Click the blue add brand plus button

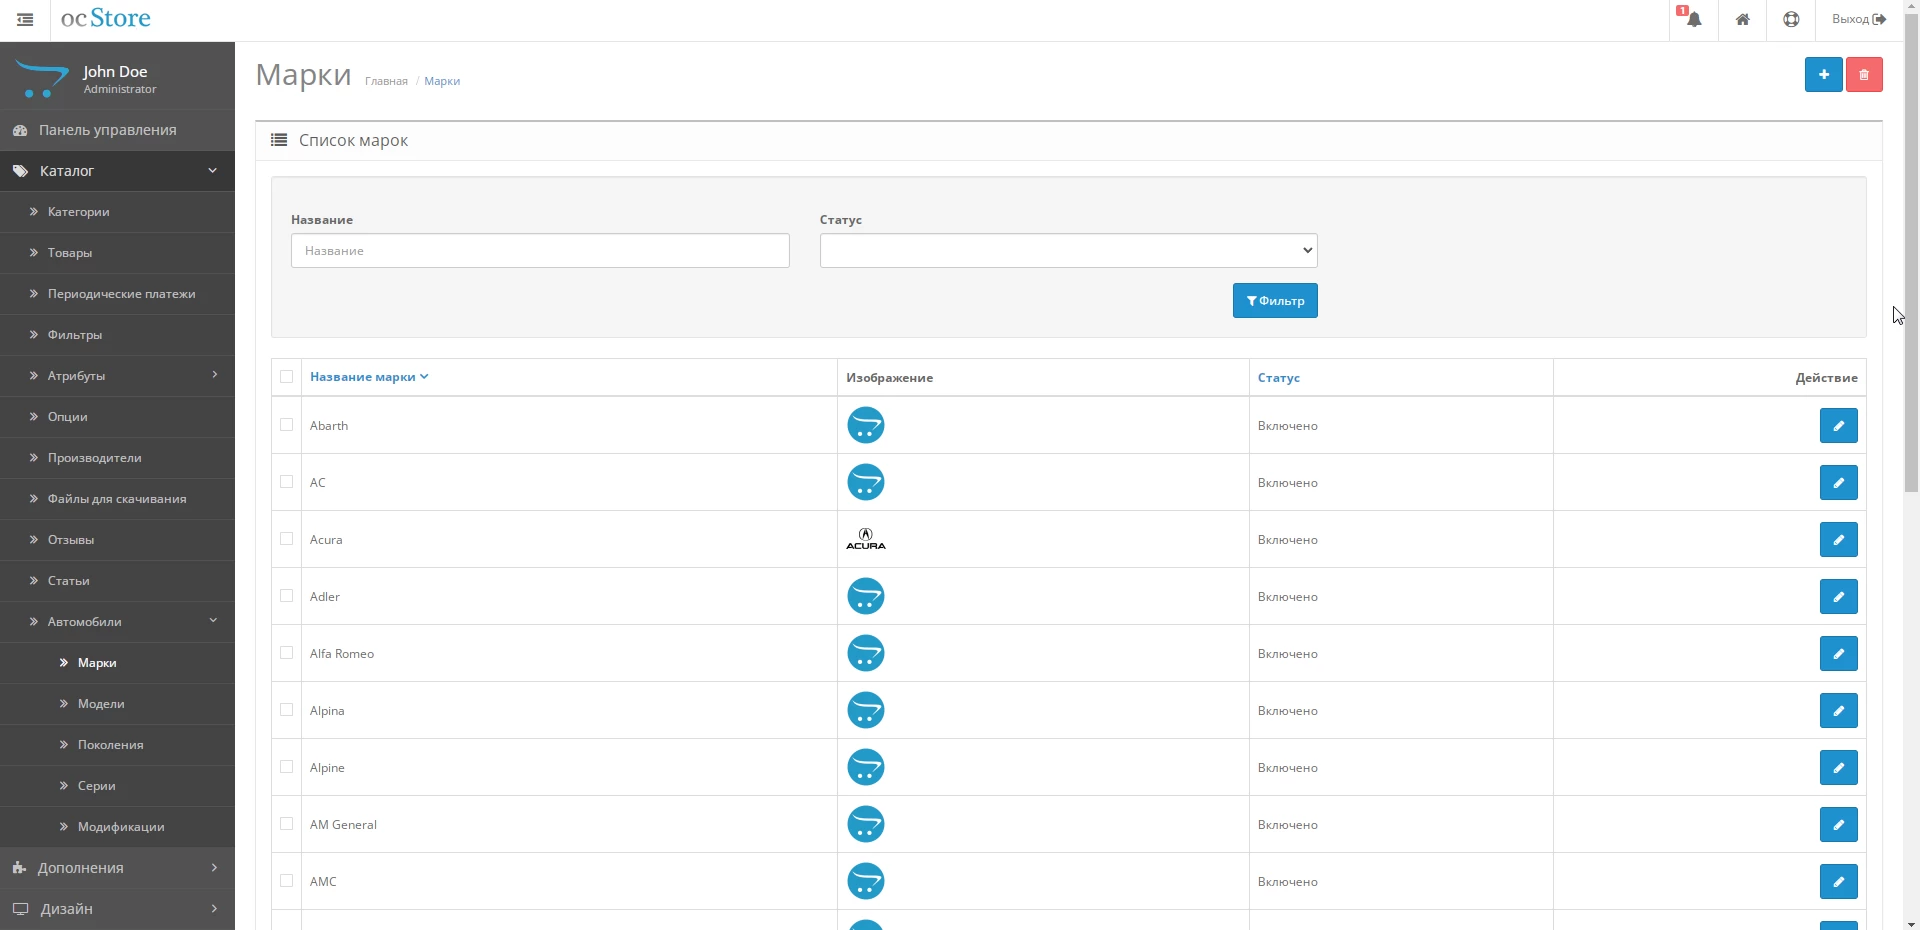(x=1823, y=74)
